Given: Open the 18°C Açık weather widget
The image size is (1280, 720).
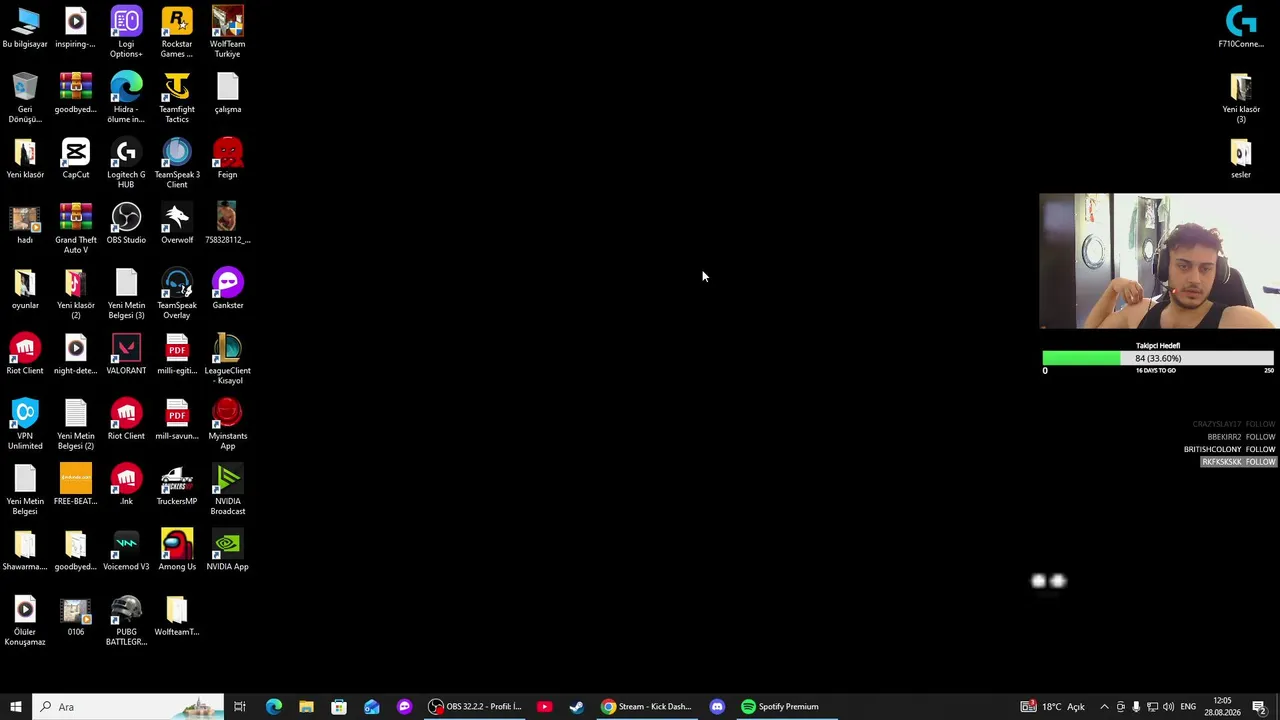Looking at the screenshot, I should [x=1053, y=707].
